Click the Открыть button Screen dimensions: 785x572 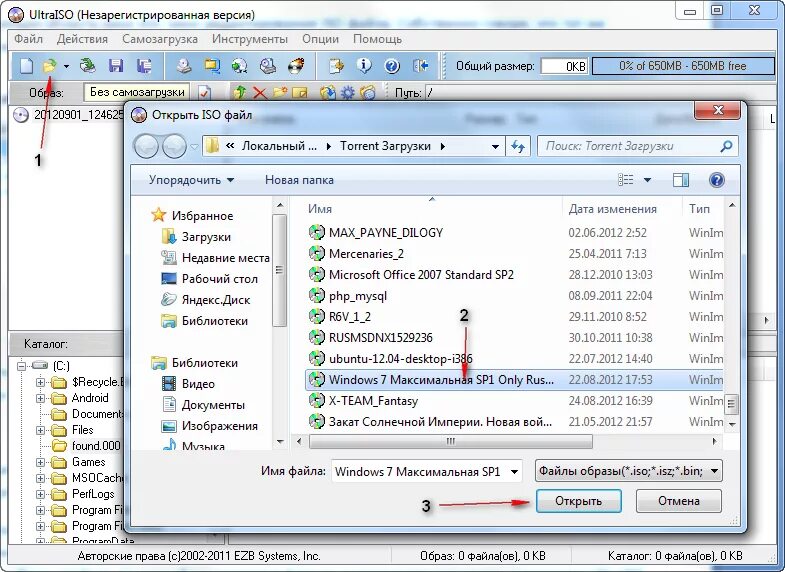click(x=578, y=501)
